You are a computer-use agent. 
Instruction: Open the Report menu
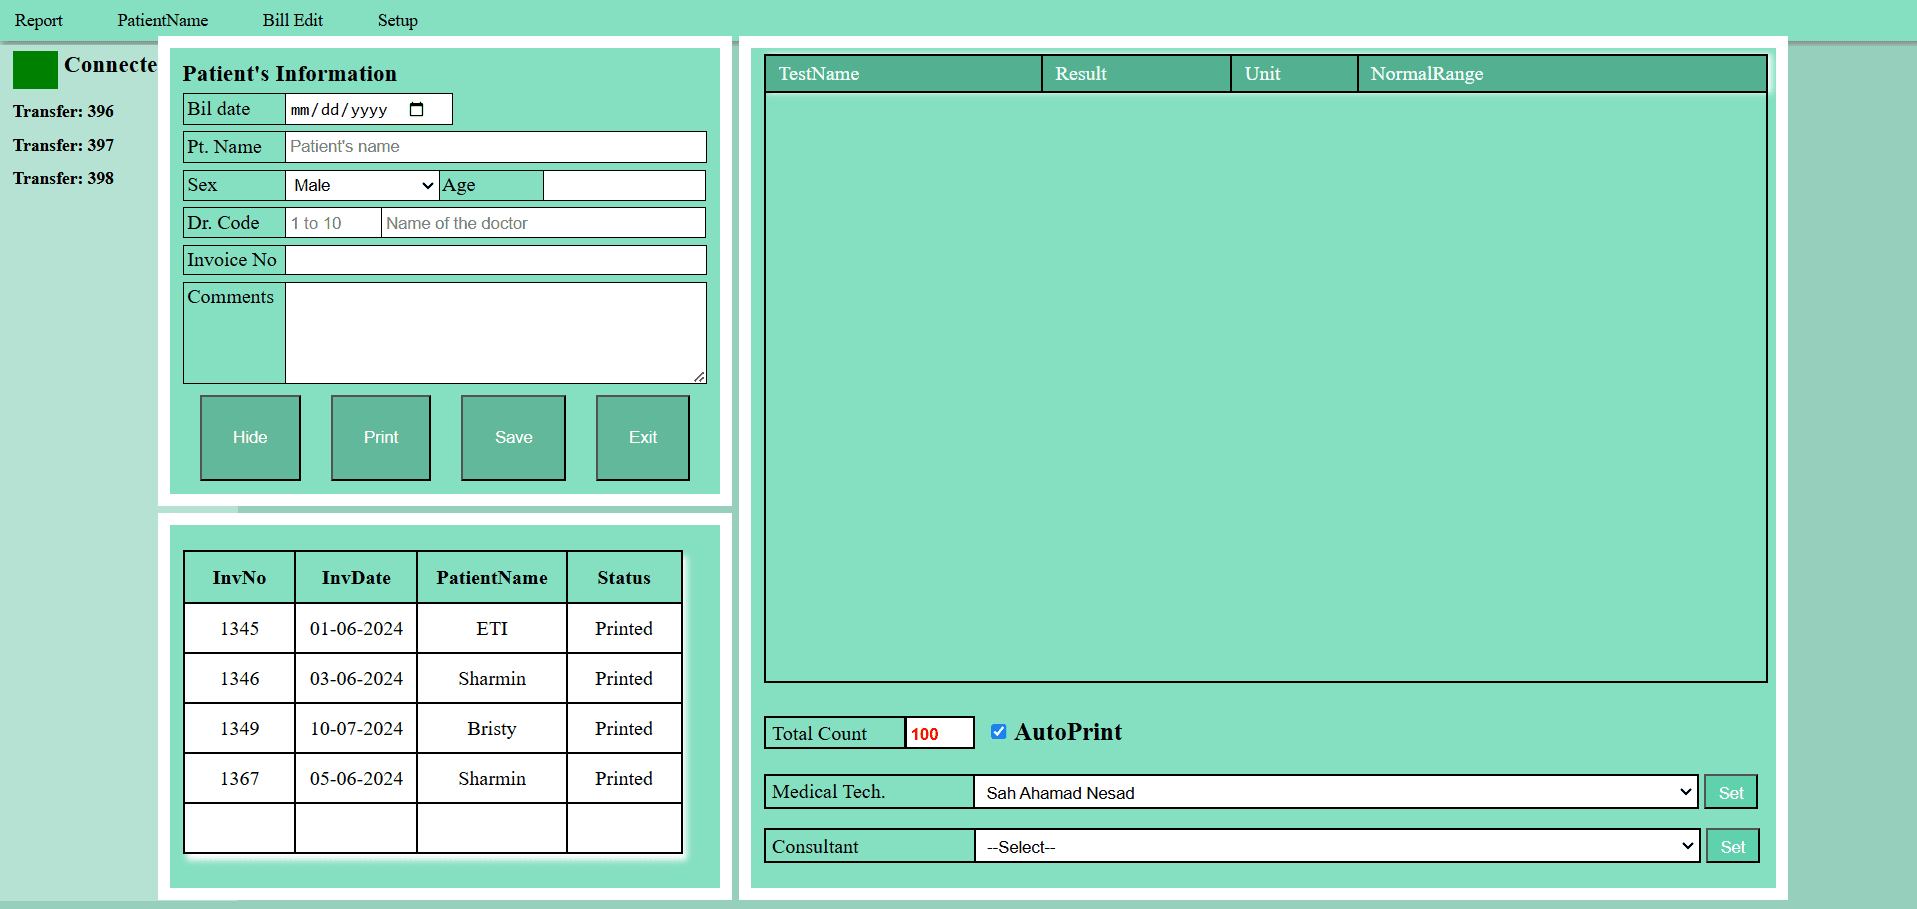pyautogui.click(x=39, y=20)
